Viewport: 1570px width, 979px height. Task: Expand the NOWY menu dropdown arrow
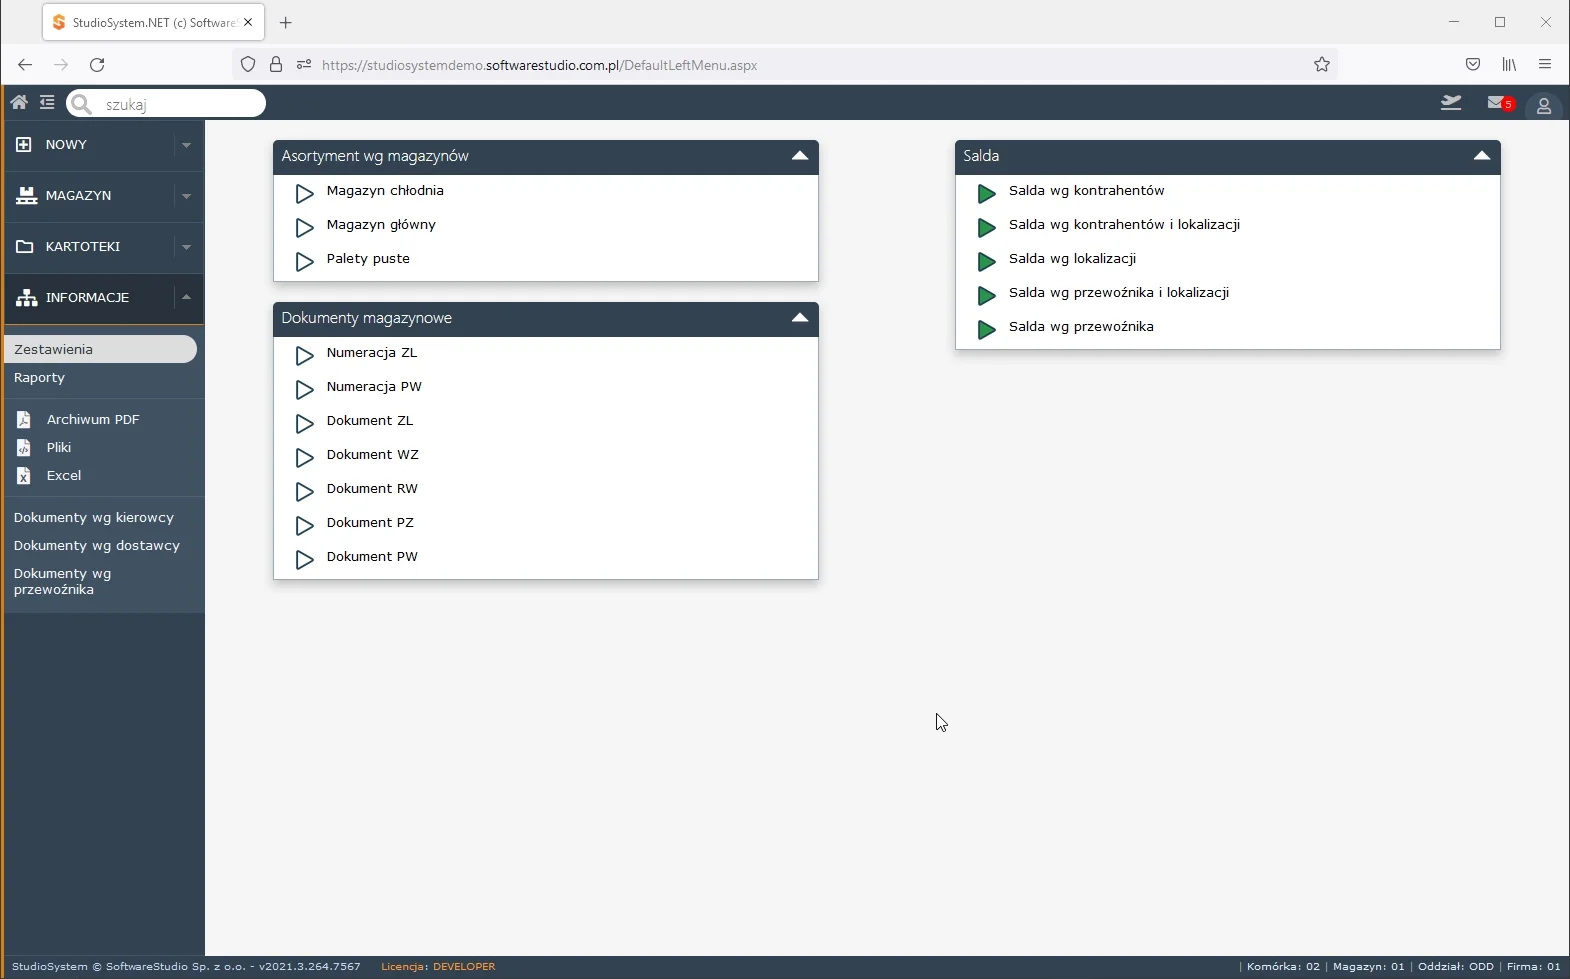click(186, 145)
